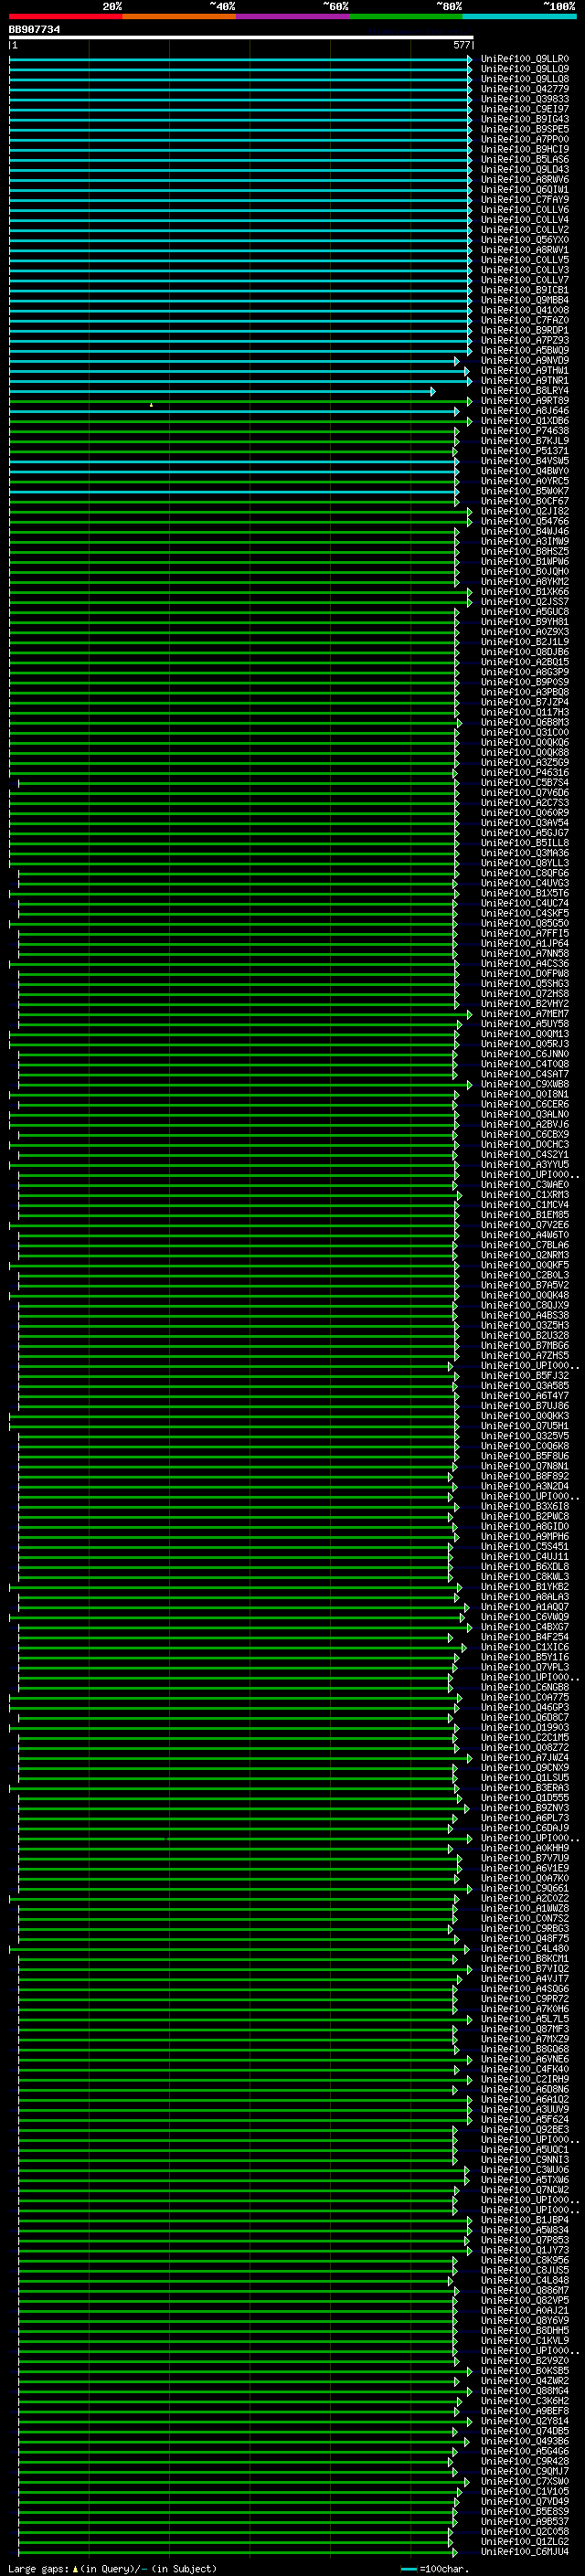Click the query end position 577
This screenshot has width=585, height=2576.
tap(462, 45)
